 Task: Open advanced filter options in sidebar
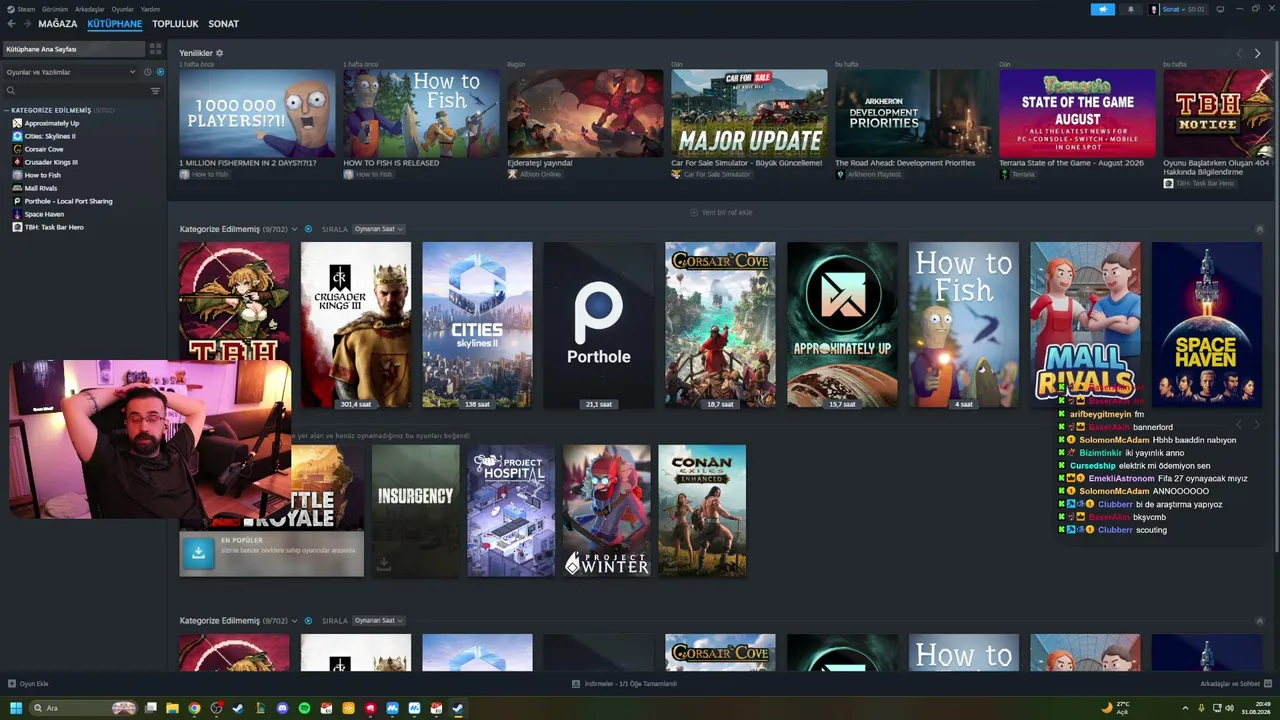point(155,91)
